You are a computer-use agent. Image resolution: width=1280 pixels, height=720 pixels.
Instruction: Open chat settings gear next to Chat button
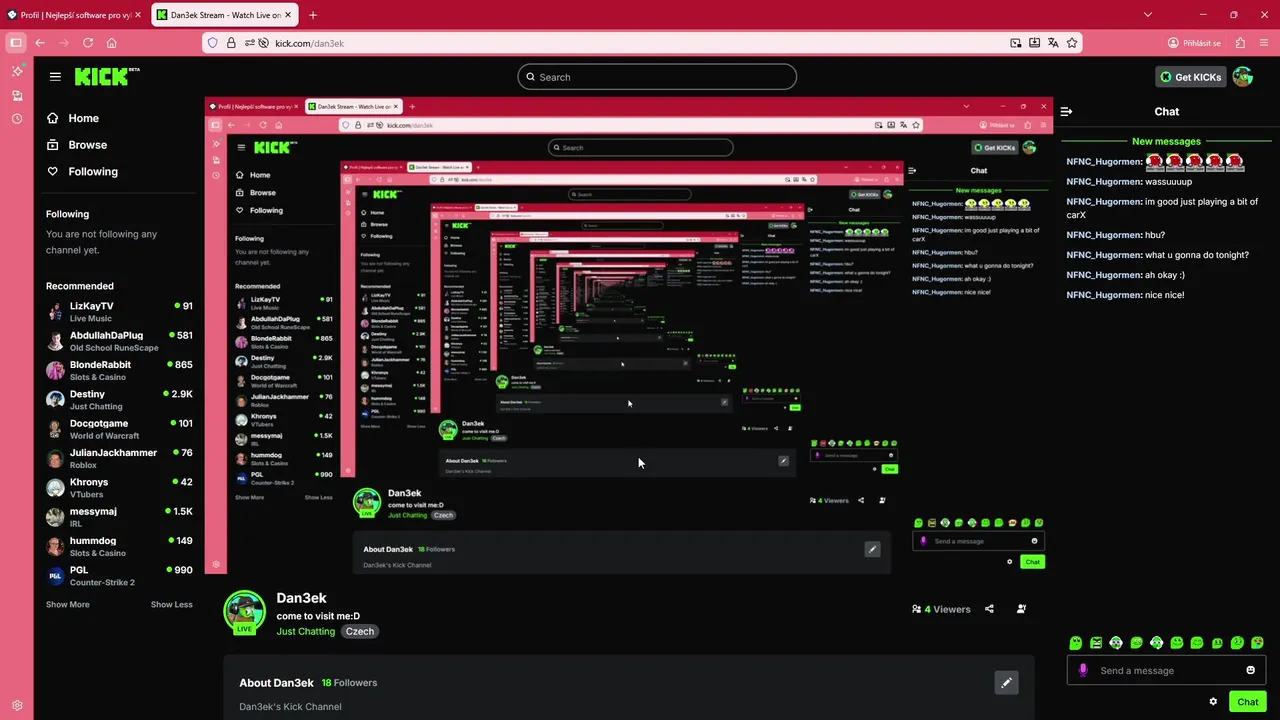1213,702
